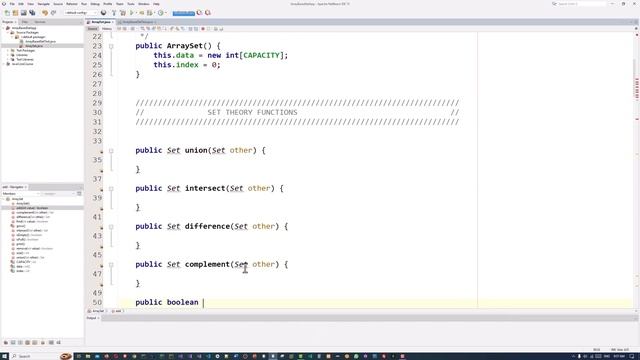This screenshot has width=640, height=360.
Task: Toggle Sort by Source in Navigator
Action: [58, 343]
